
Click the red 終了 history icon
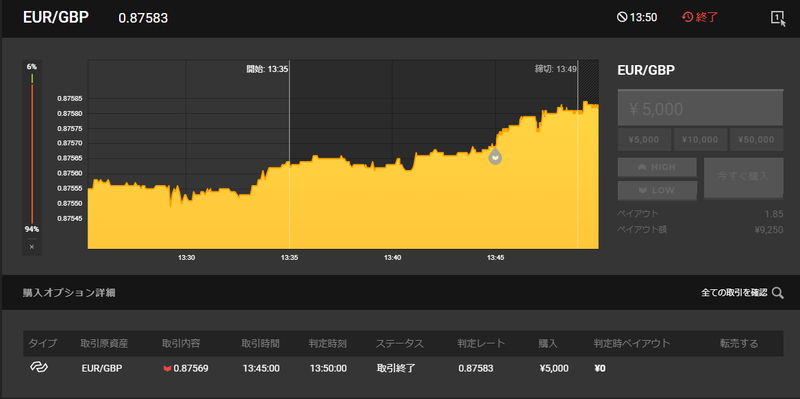(x=687, y=17)
